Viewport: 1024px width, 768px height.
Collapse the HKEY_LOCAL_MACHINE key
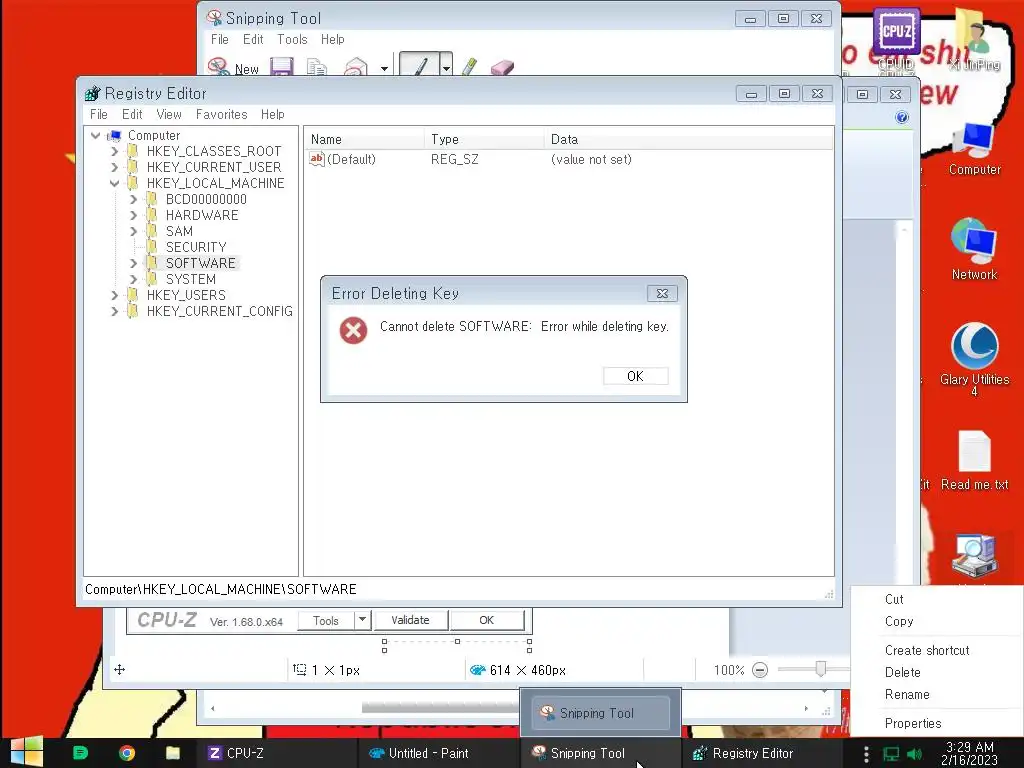coord(114,183)
